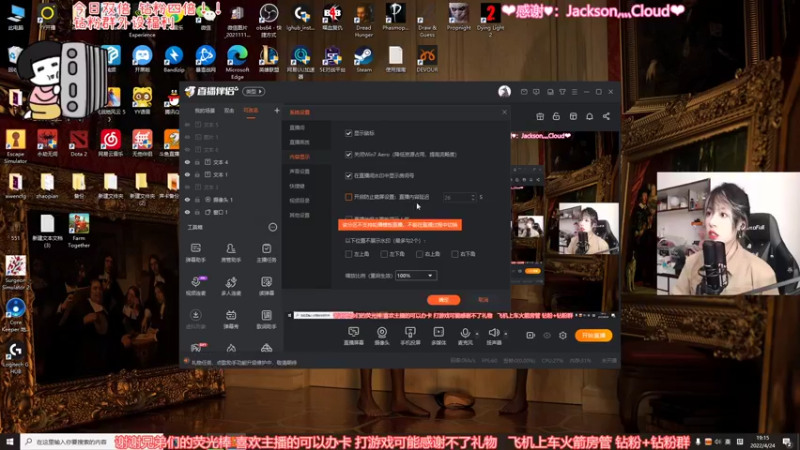Viewport: 800px width, 450px height.
Task: Open the download-arrow tool in toolbox
Action: click(x=195, y=319)
